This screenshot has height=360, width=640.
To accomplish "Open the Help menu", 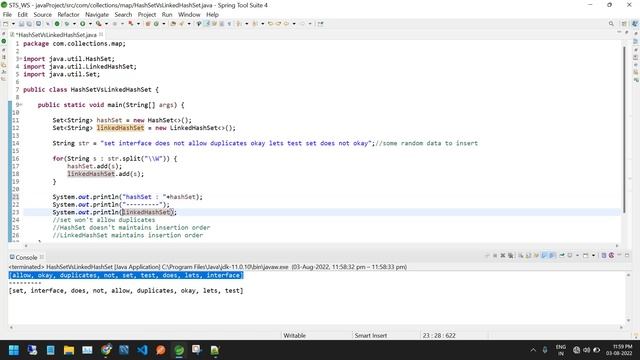I will coord(212,14).
